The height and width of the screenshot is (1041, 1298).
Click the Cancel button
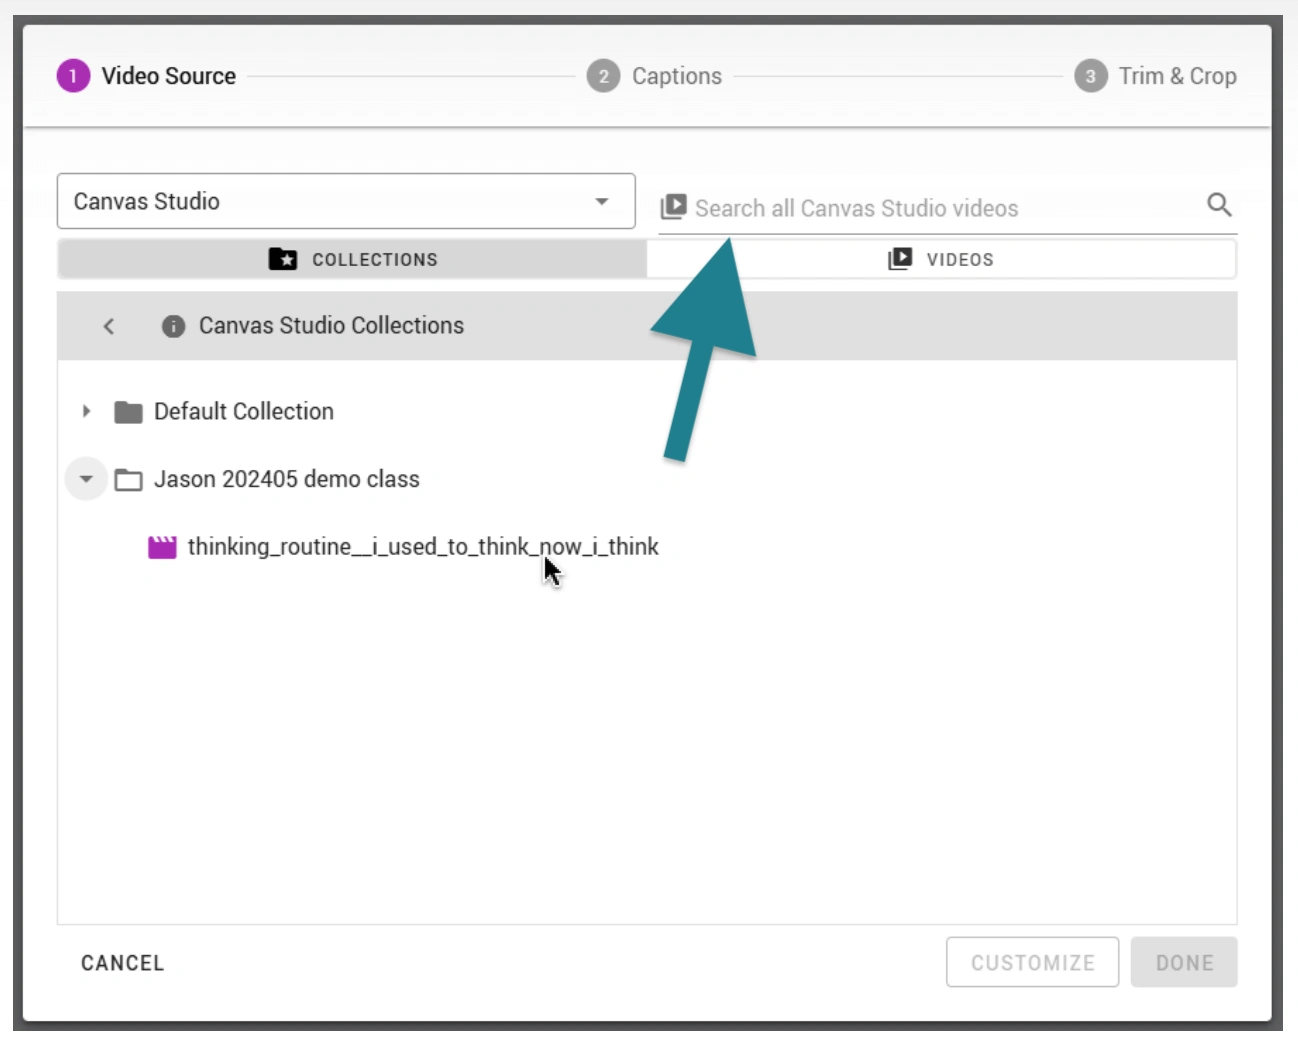coord(122,963)
